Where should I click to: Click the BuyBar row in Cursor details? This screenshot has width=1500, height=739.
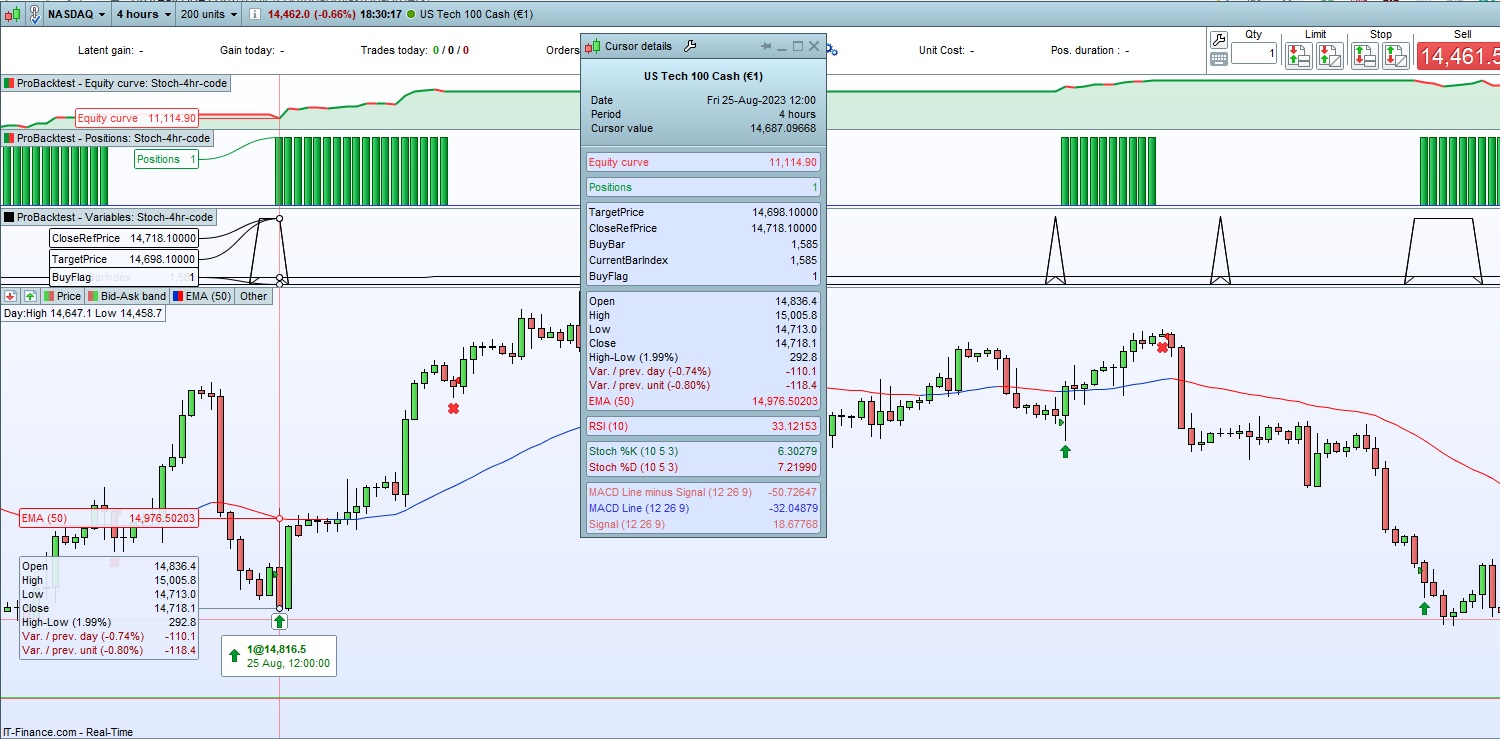(x=703, y=244)
